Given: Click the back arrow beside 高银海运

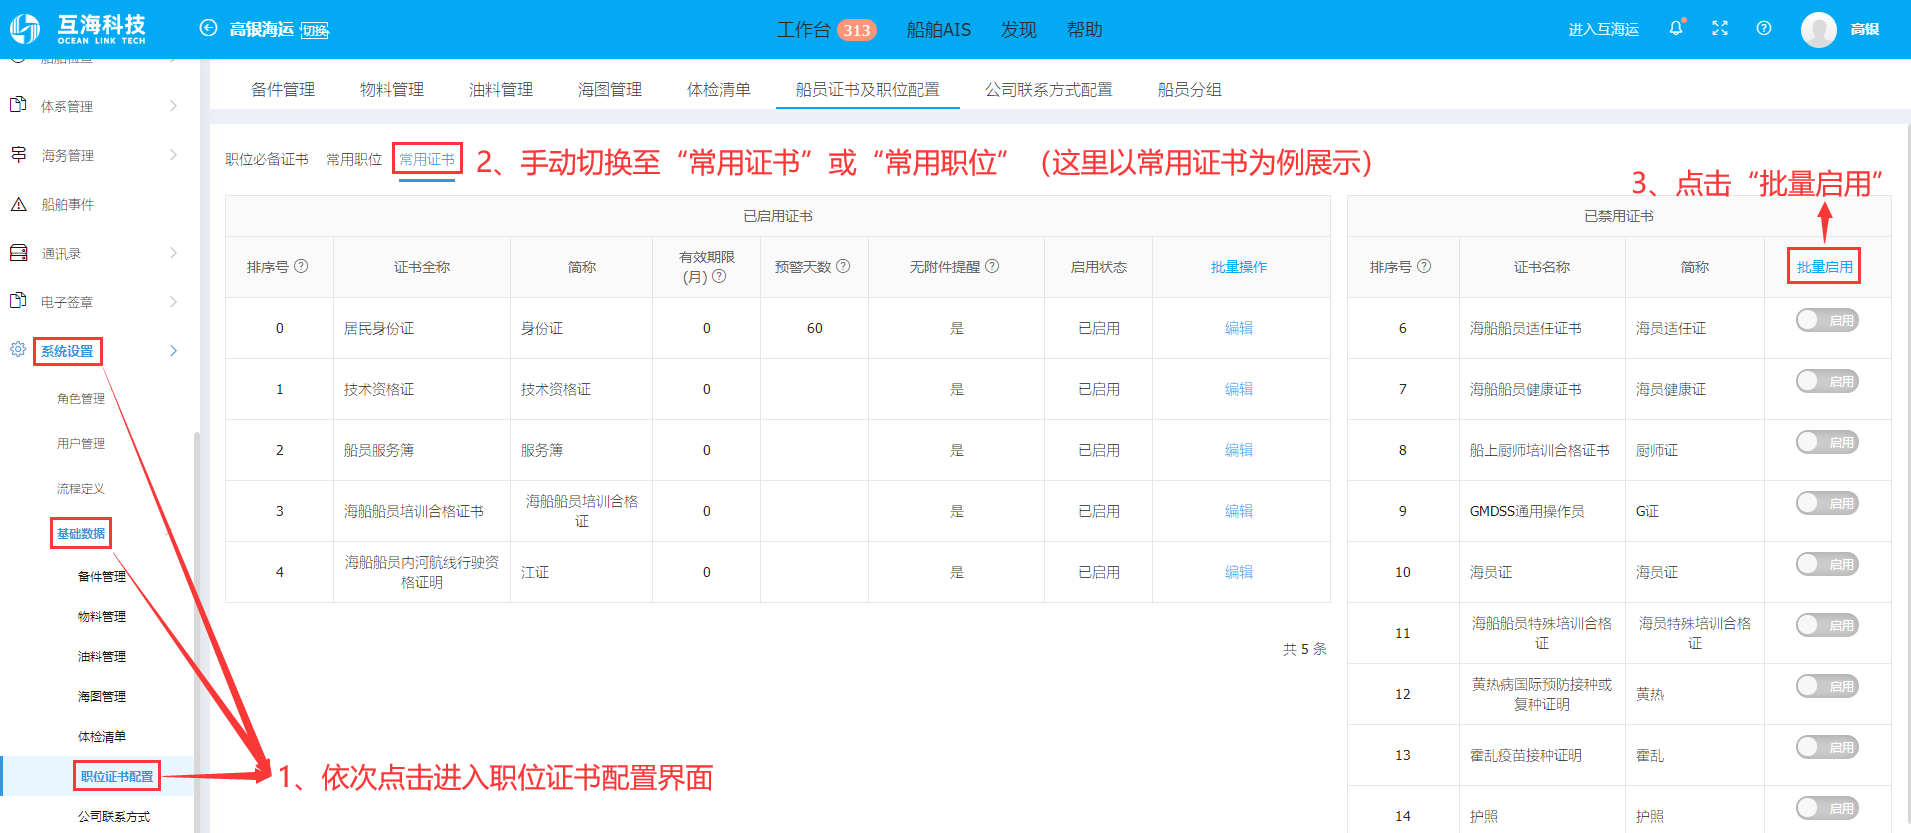Looking at the screenshot, I should click(208, 28).
